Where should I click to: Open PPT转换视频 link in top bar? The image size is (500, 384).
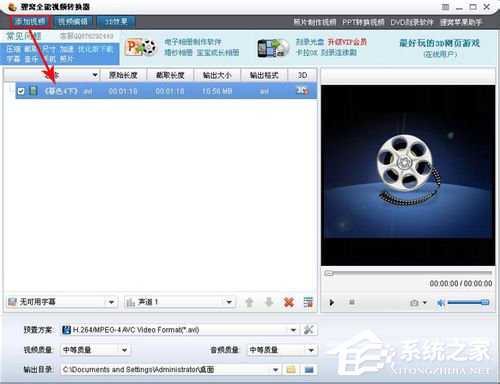tap(363, 22)
